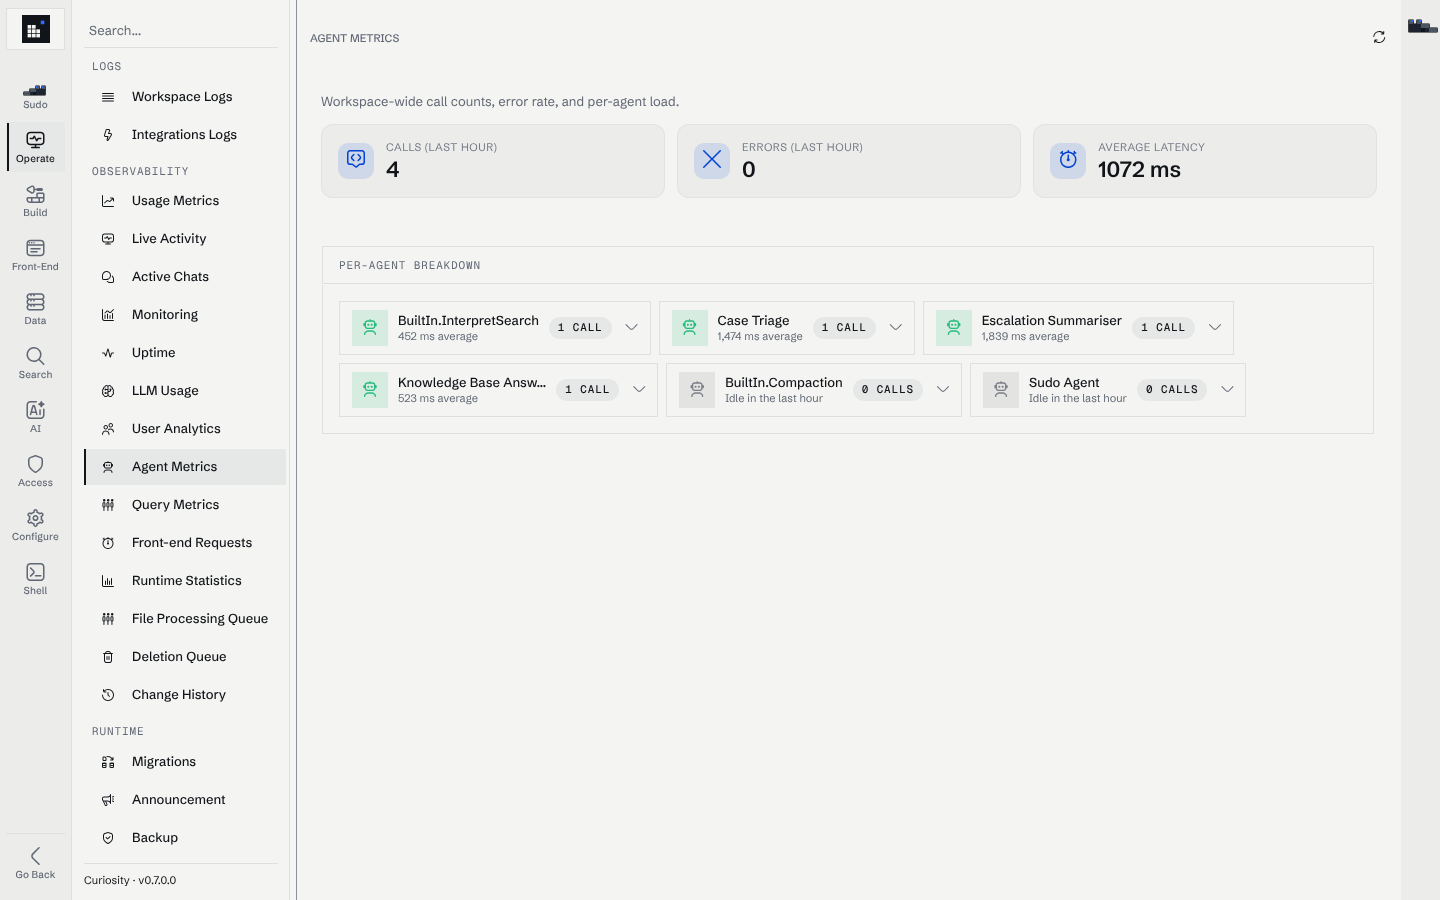Click the BuiltIn.InterpretSearch agent robot icon
This screenshot has width=1440, height=900.
click(370, 328)
